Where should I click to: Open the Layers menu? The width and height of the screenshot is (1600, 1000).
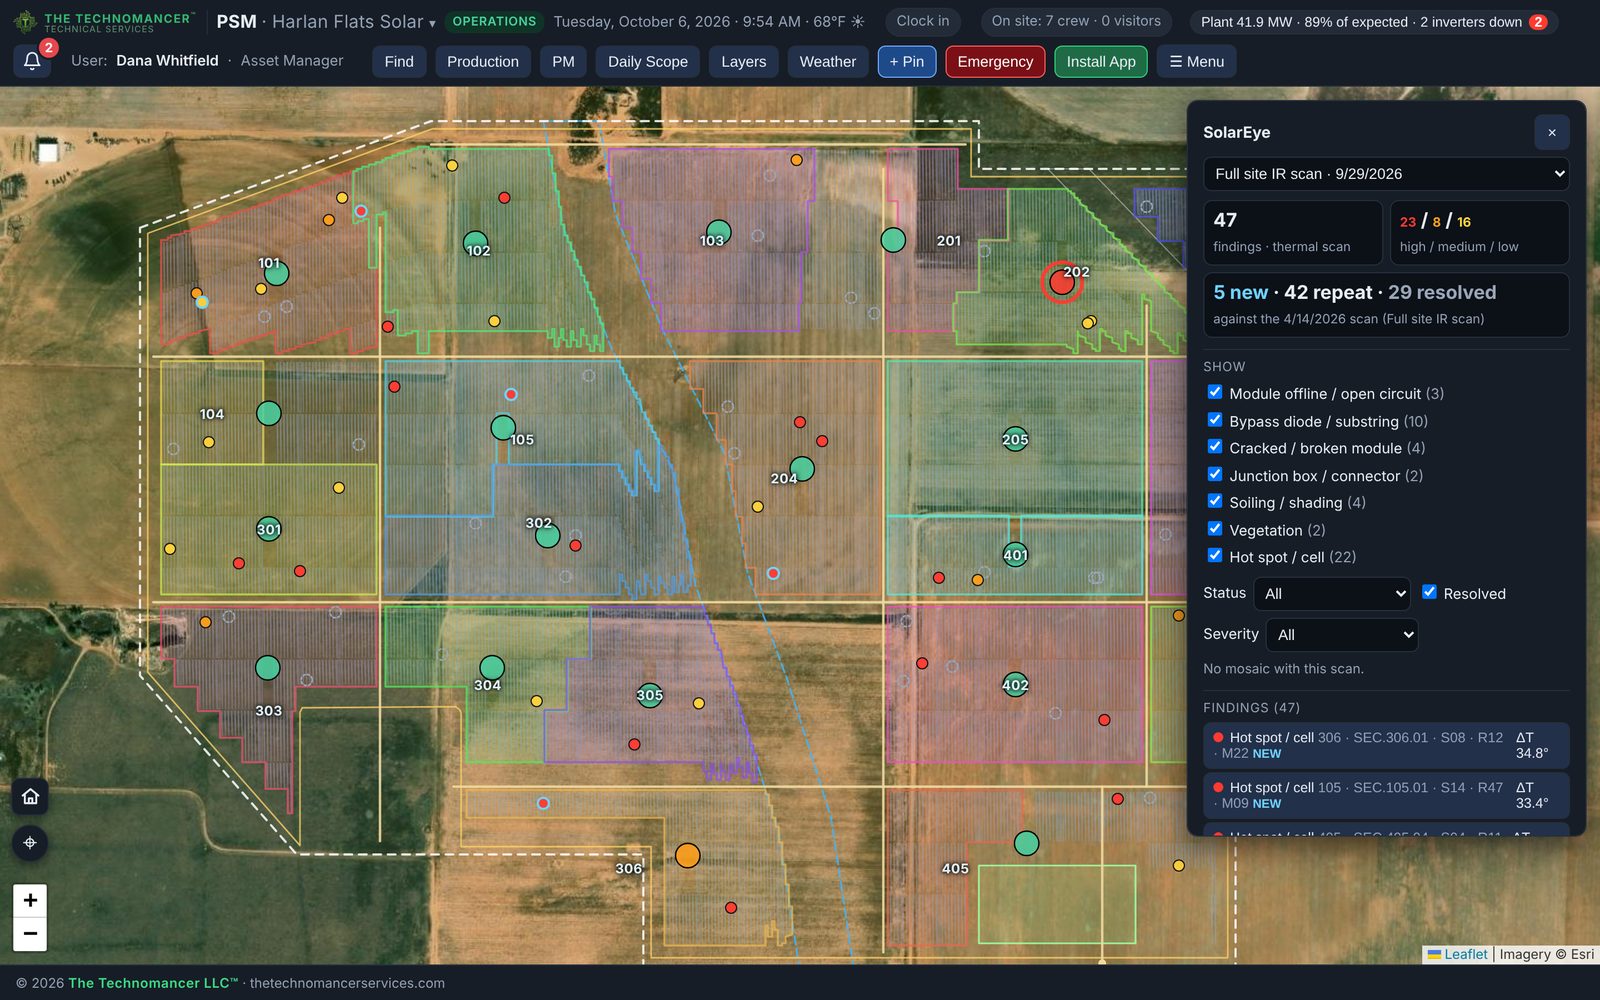click(744, 62)
